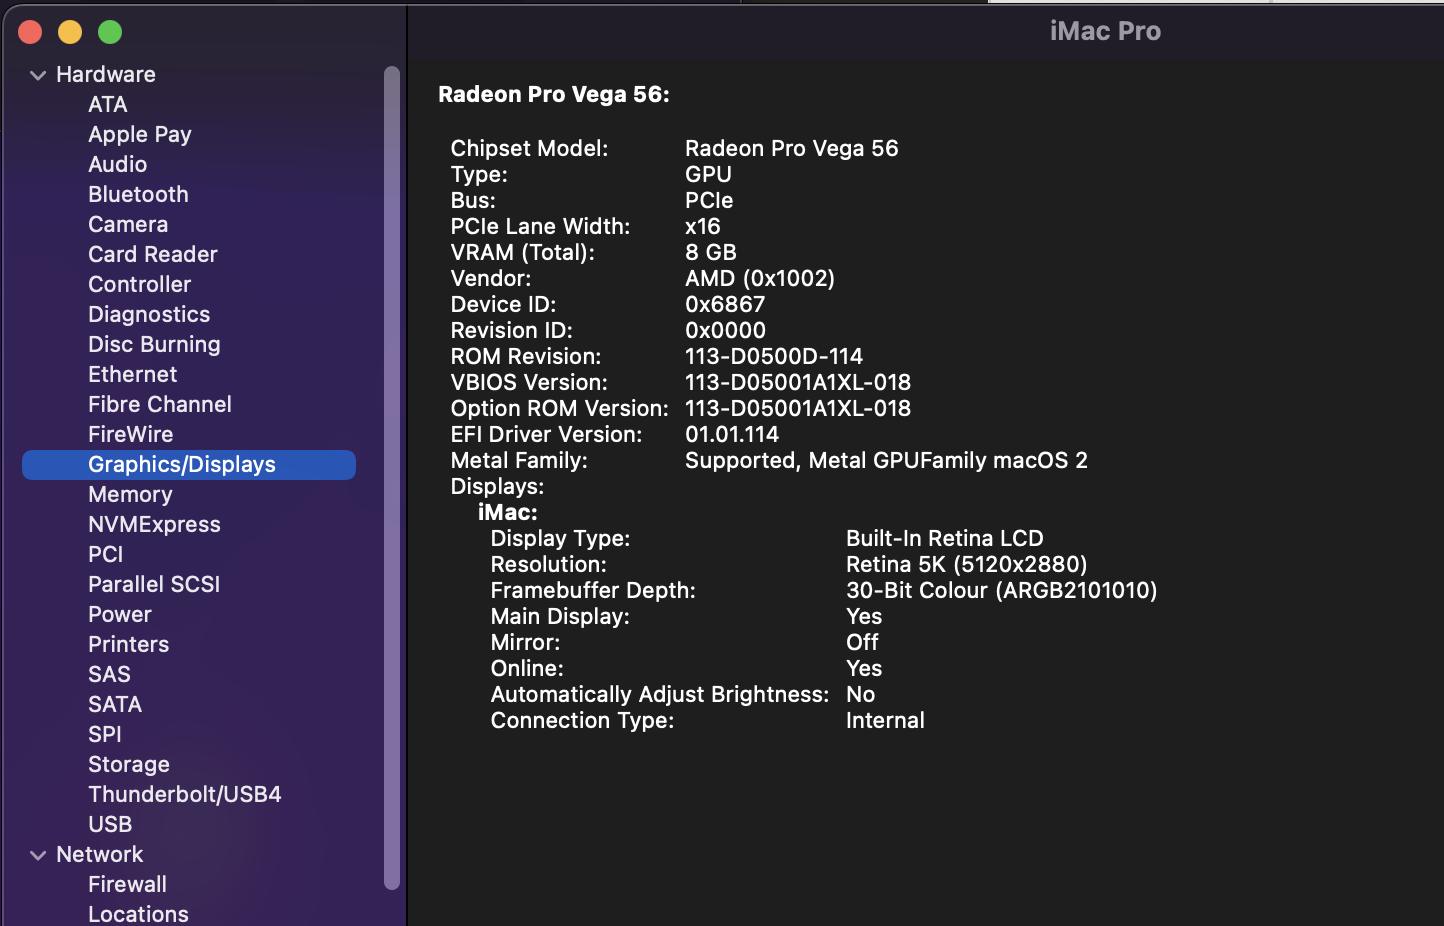Show SAS hardware information
The width and height of the screenshot is (1444, 926).
click(x=109, y=674)
